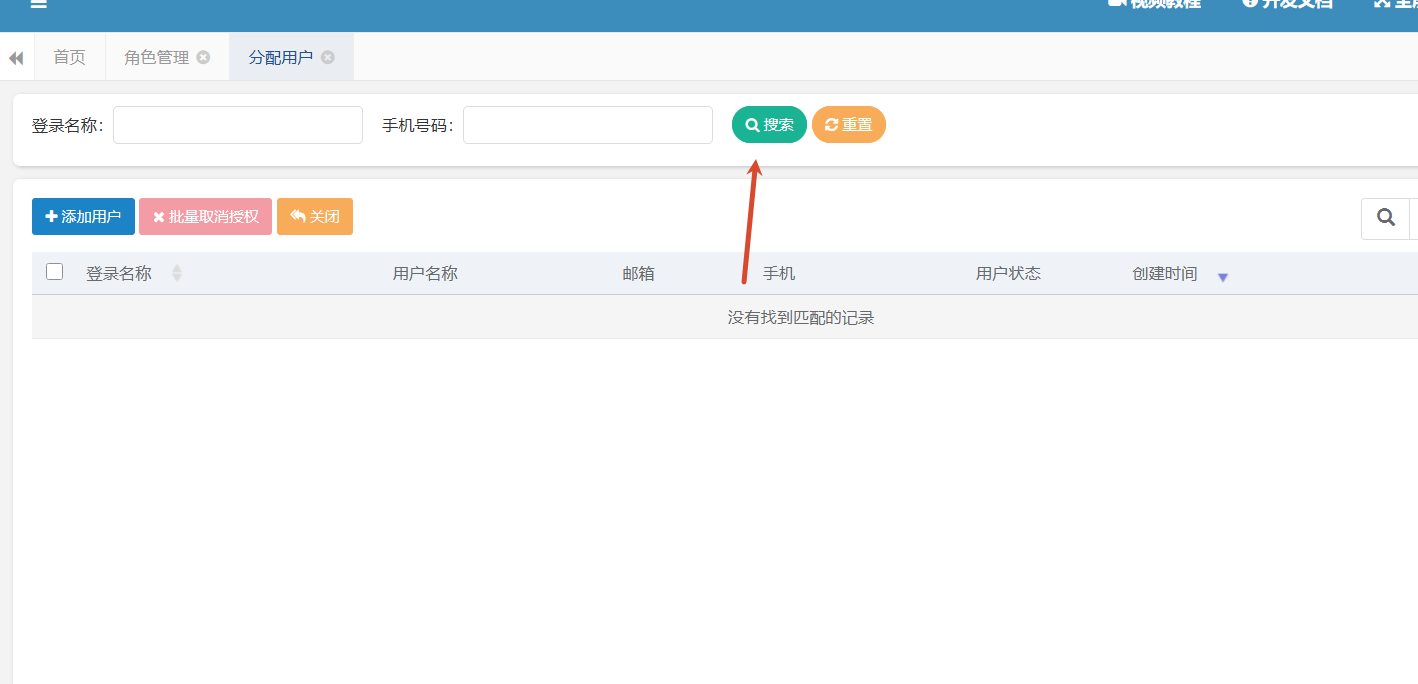1418x684 pixels.
Task: Select the 分配用户 tab
Action: point(281,57)
